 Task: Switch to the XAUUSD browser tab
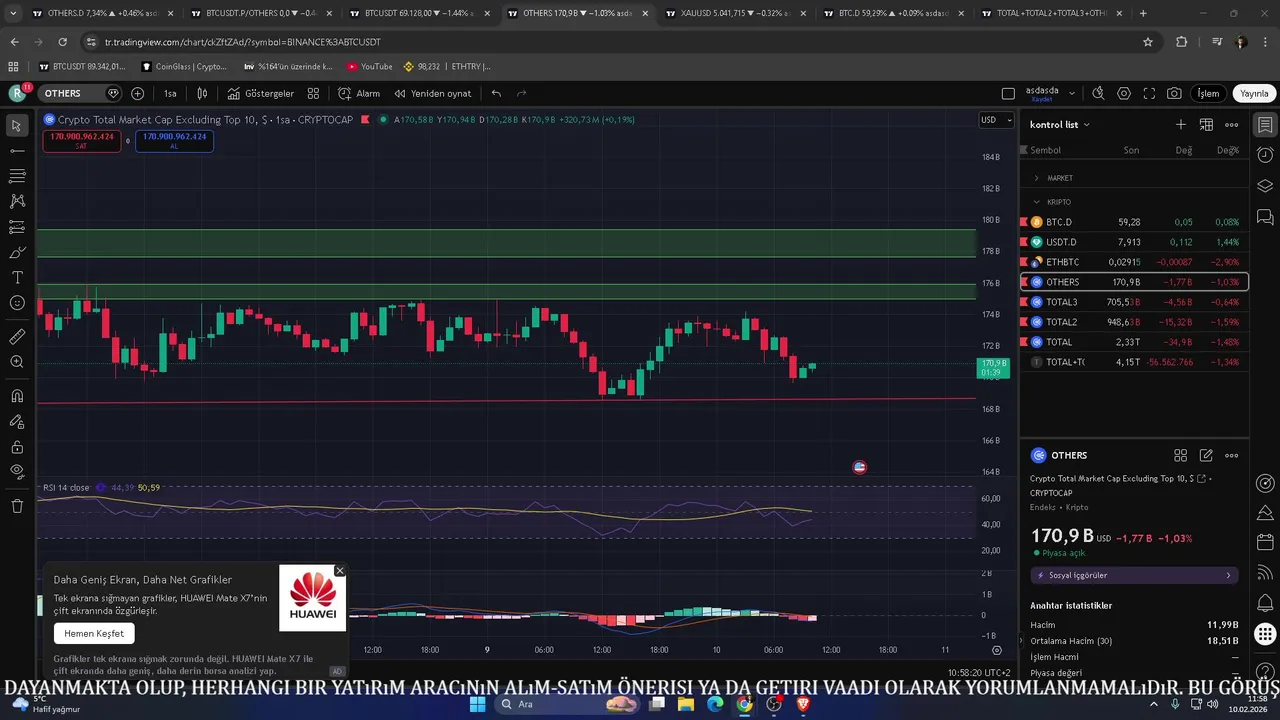[734, 13]
